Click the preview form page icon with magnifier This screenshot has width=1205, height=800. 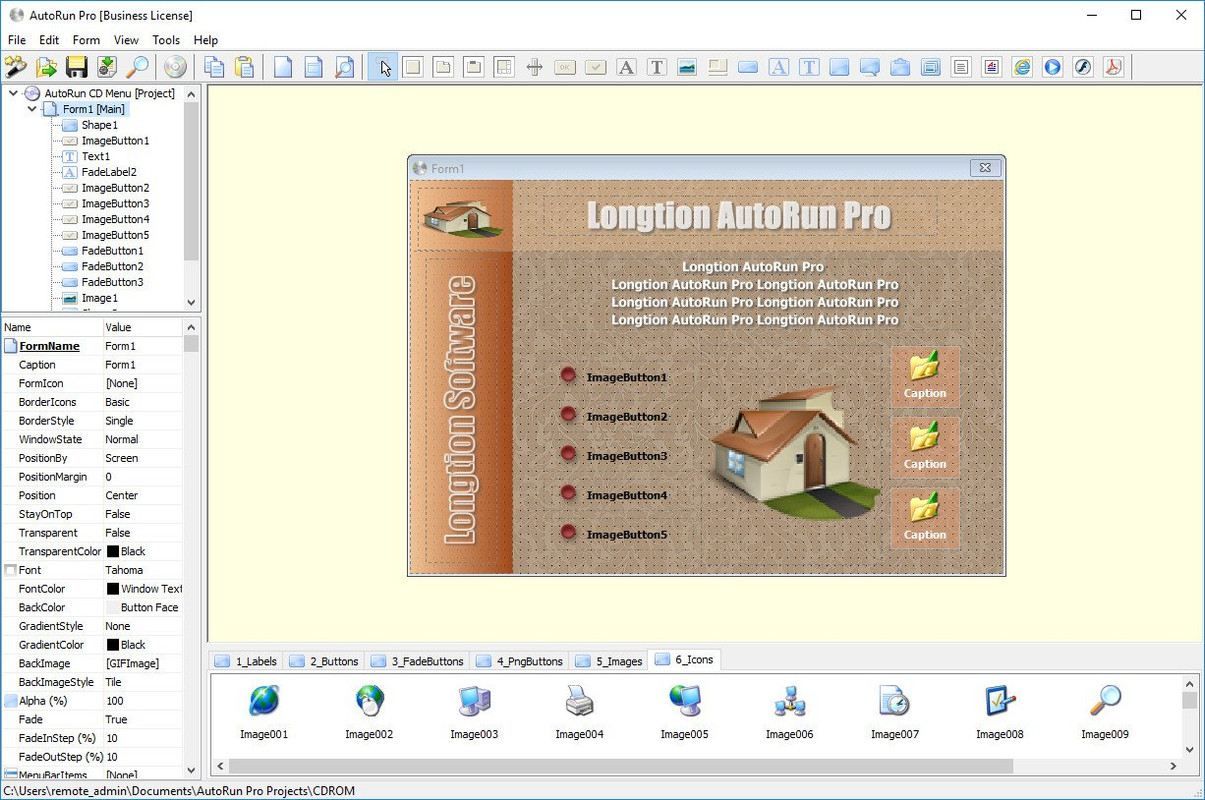tap(343, 67)
